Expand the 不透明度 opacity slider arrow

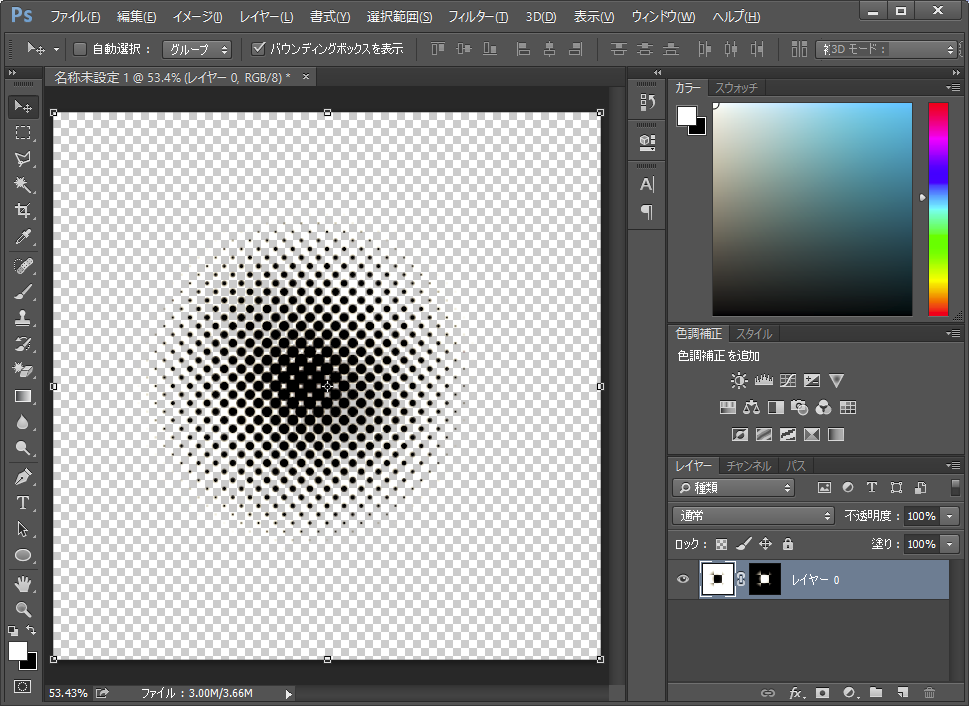click(949, 516)
